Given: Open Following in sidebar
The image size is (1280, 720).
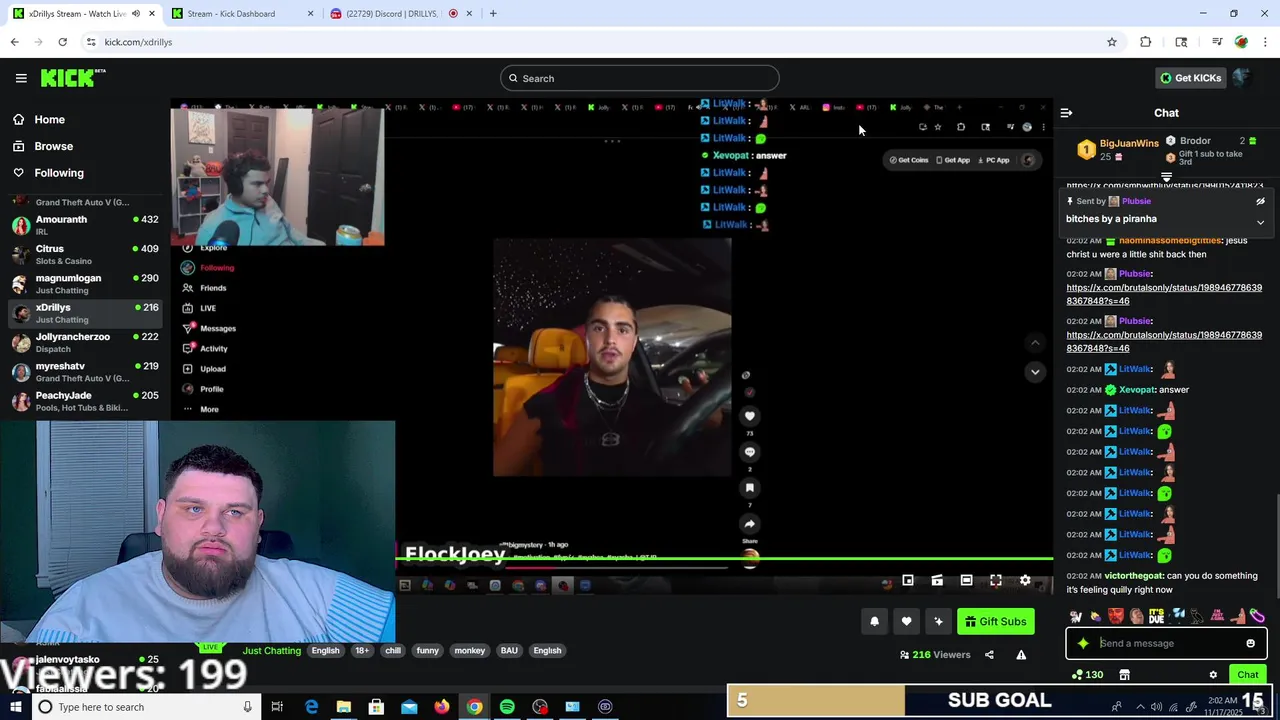Looking at the screenshot, I should [x=58, y=173].
